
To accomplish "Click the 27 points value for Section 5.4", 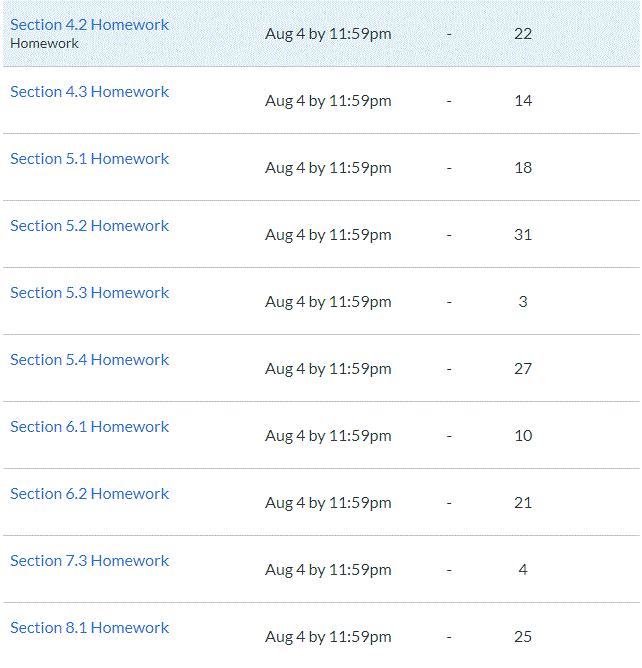I will (523, 368).
